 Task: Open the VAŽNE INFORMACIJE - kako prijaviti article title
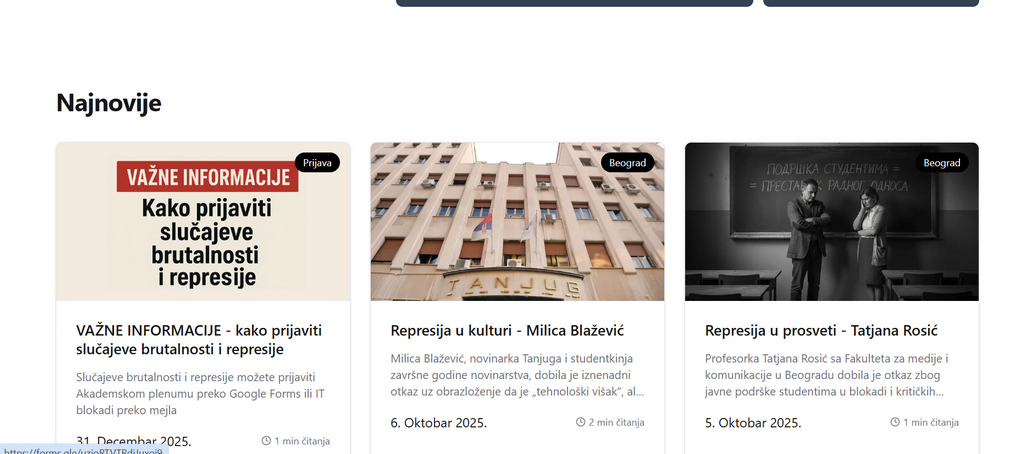pos(199,340)
